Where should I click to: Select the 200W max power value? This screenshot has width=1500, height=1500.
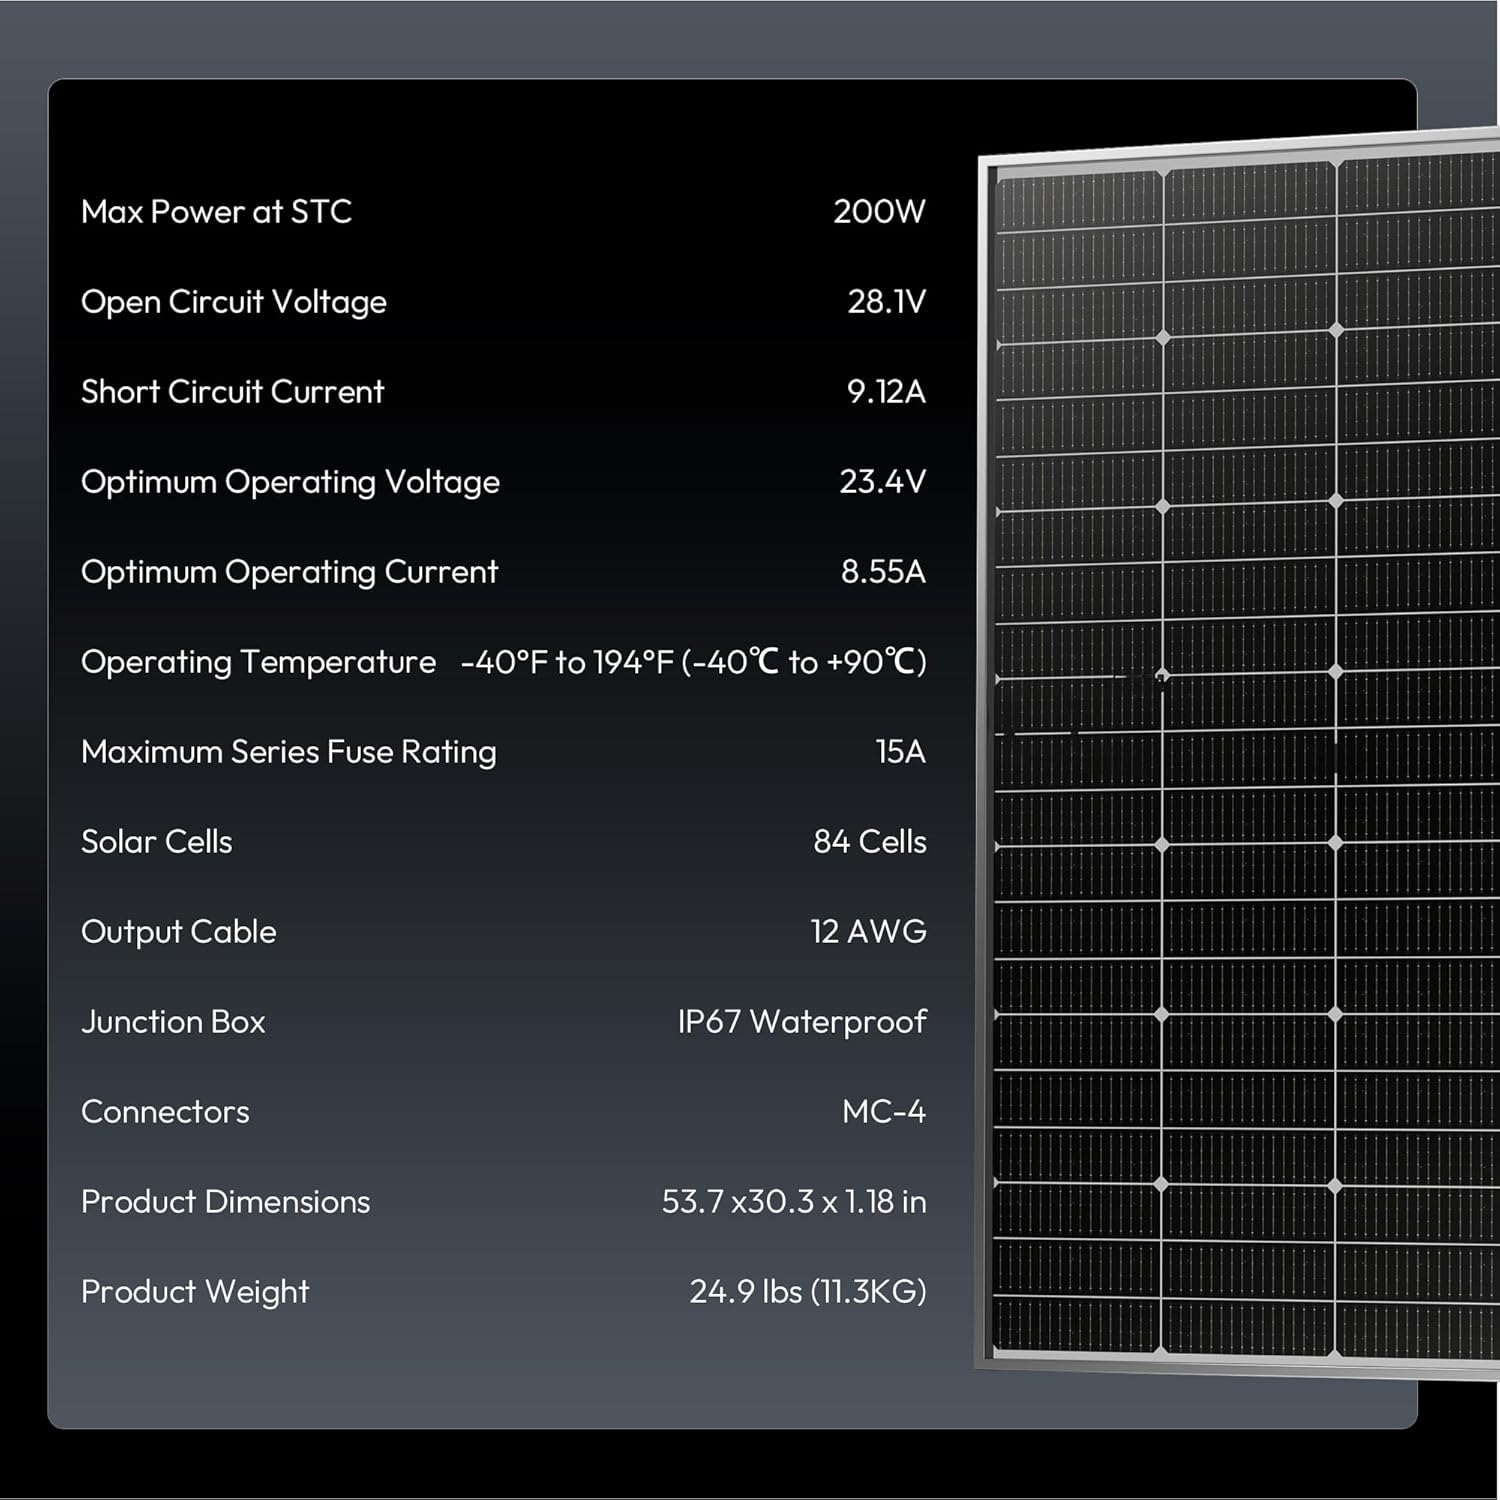(x=879, y=212)
